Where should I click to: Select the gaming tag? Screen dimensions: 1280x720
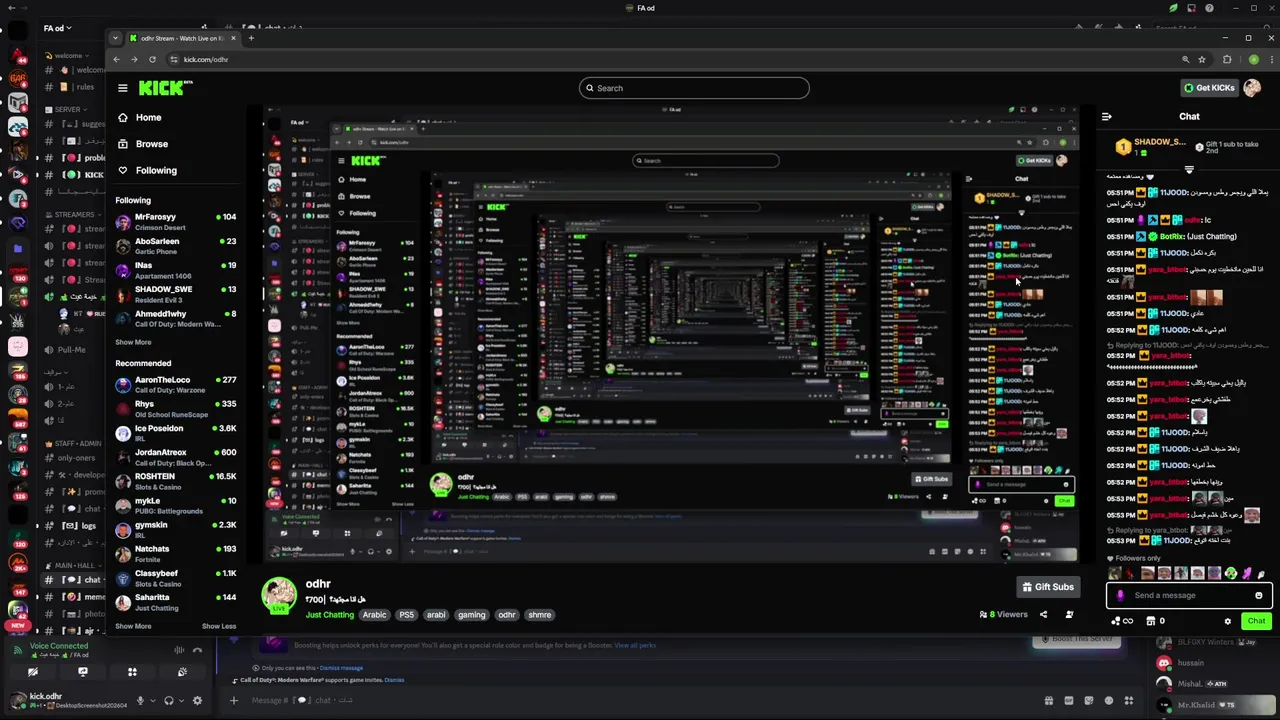pyautogui.click(x=471, y=615)
